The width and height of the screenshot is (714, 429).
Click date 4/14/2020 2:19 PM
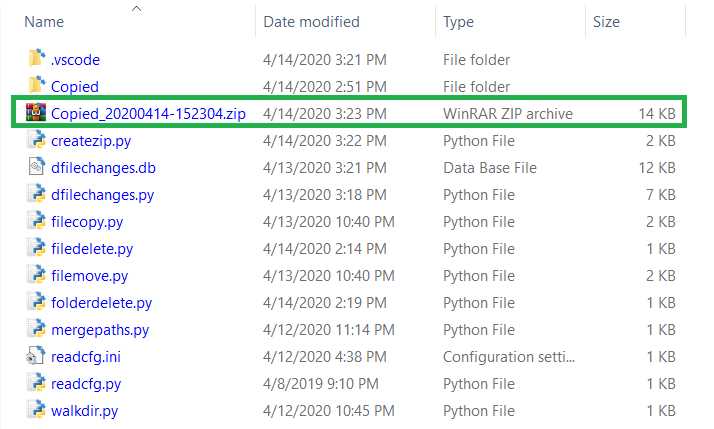325,303
